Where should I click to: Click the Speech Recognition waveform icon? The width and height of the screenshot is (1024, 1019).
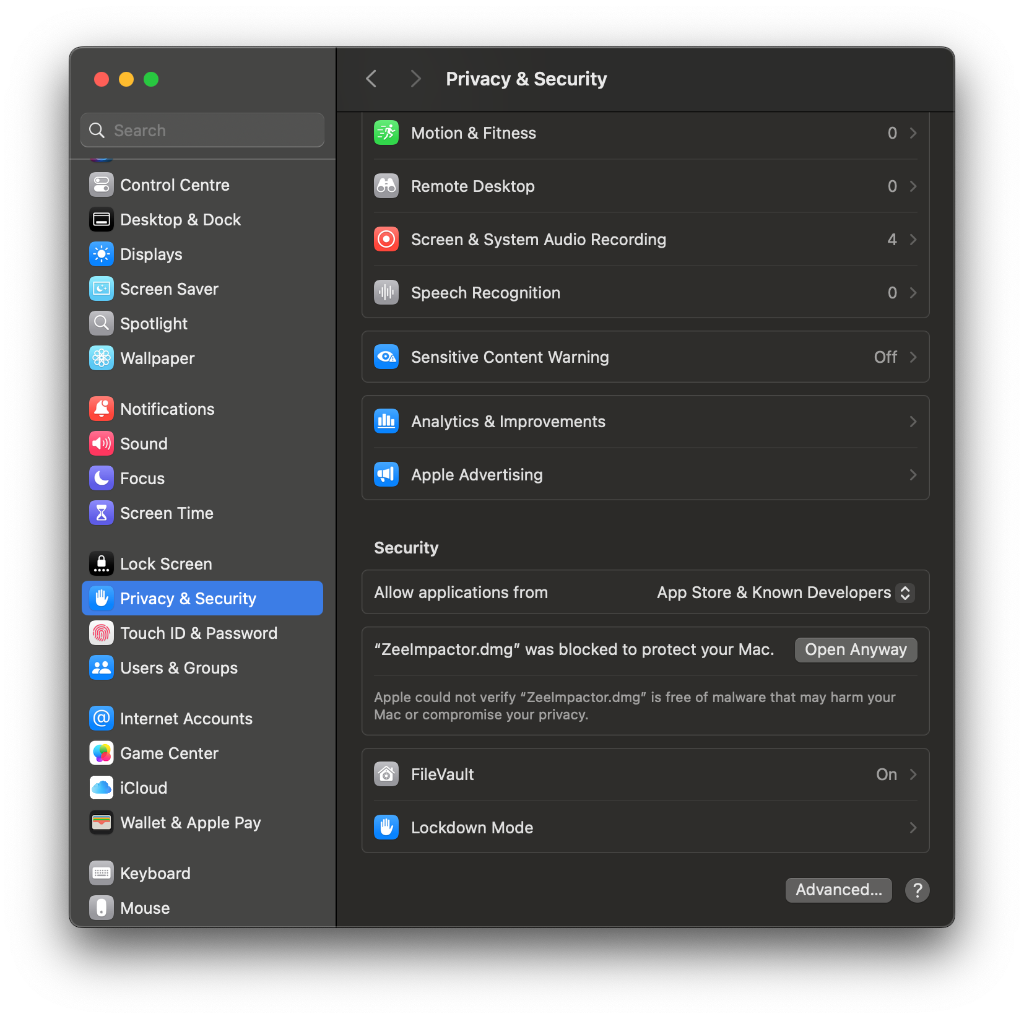(x=387, y=293)
